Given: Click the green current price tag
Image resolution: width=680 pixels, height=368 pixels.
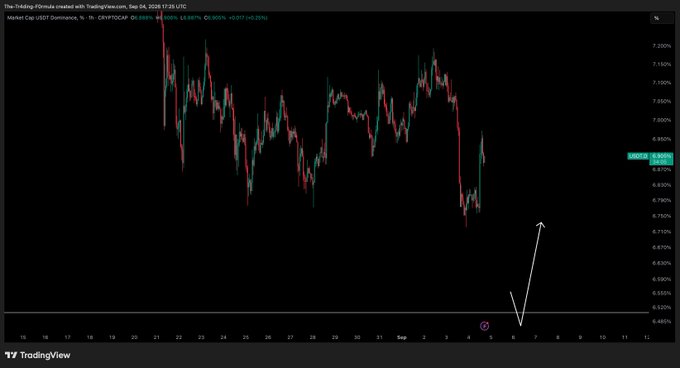Looking at the screenshot, I should tap(662, 158).
